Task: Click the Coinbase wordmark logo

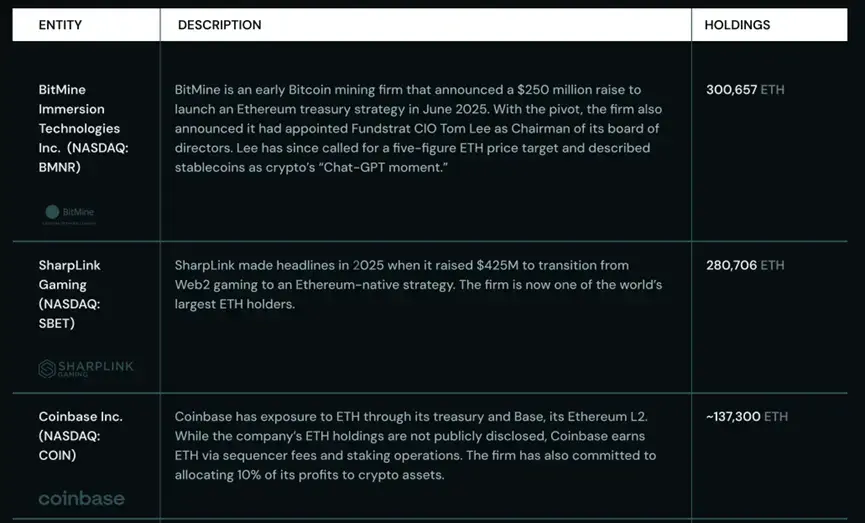Action: coord(81,498)
